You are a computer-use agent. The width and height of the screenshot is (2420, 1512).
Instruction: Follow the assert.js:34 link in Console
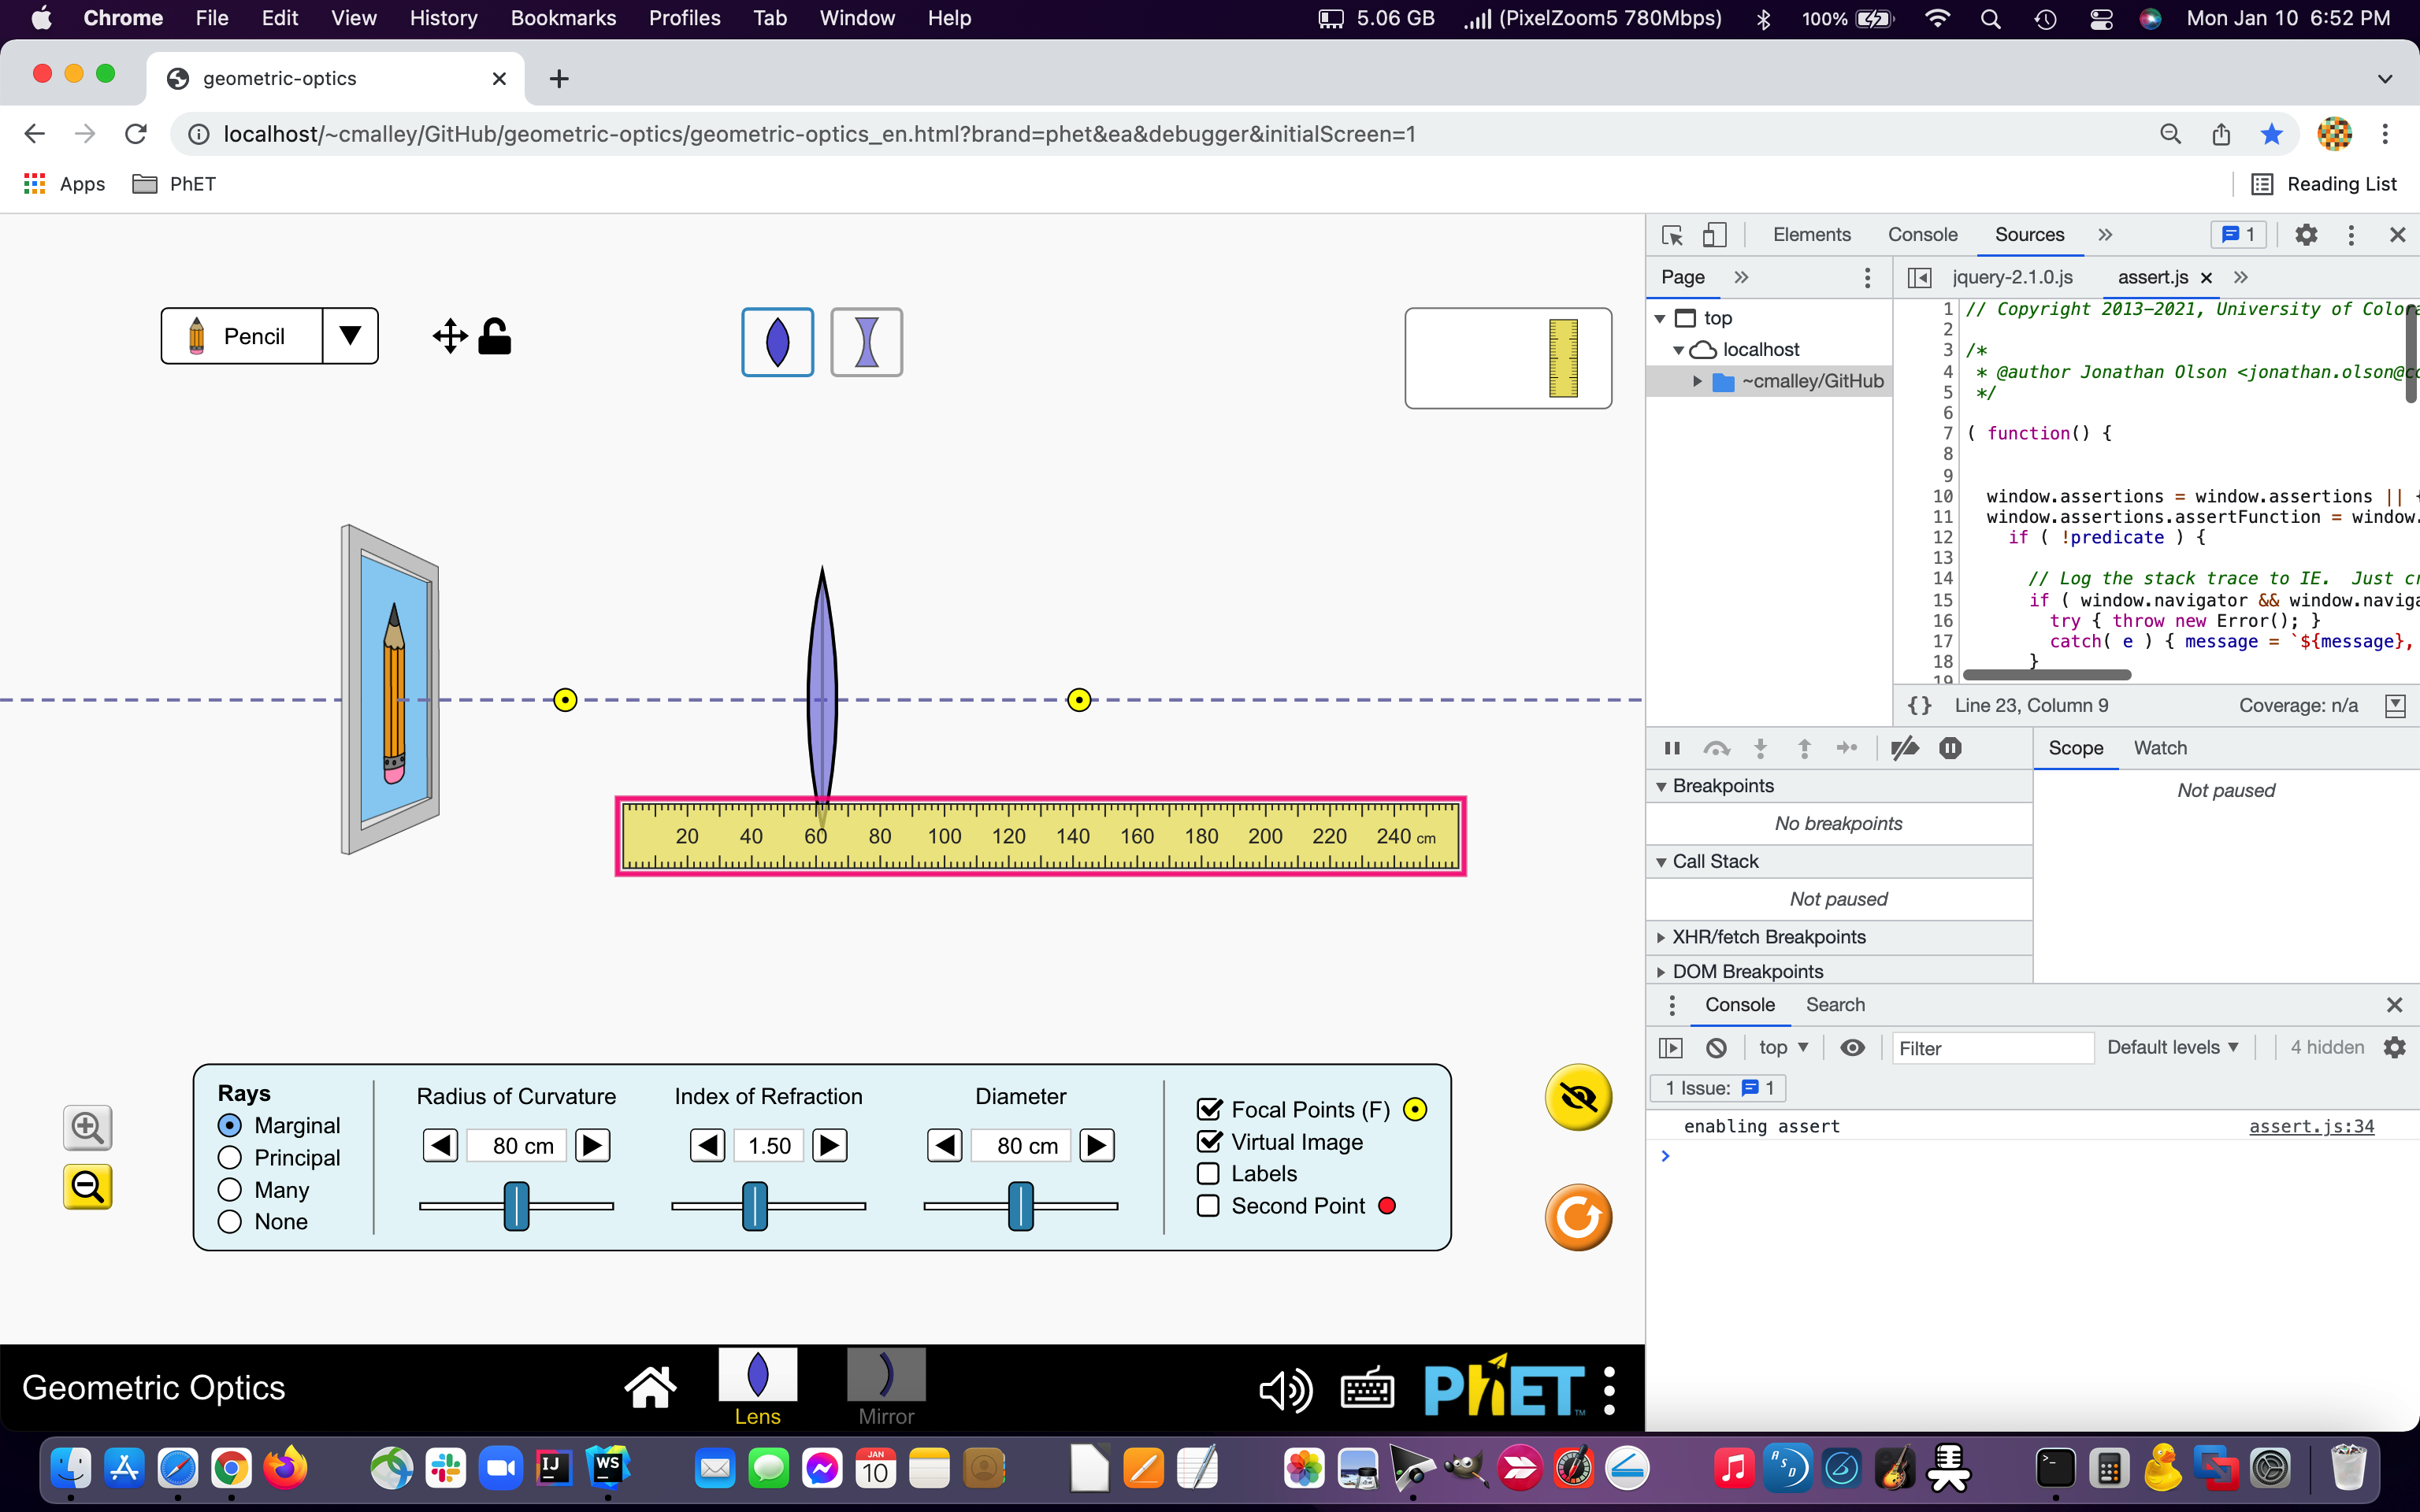(2311, 1126)
